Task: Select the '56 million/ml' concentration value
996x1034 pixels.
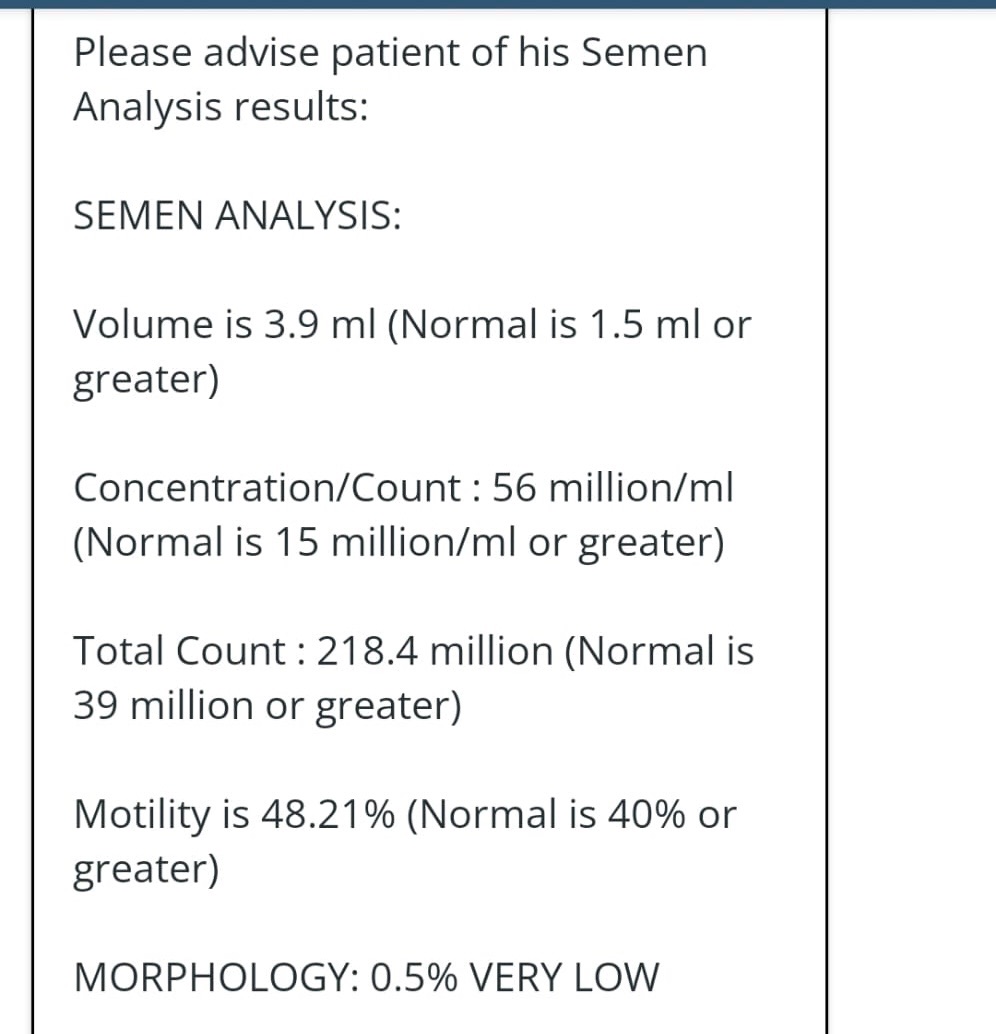Action: 613,488
